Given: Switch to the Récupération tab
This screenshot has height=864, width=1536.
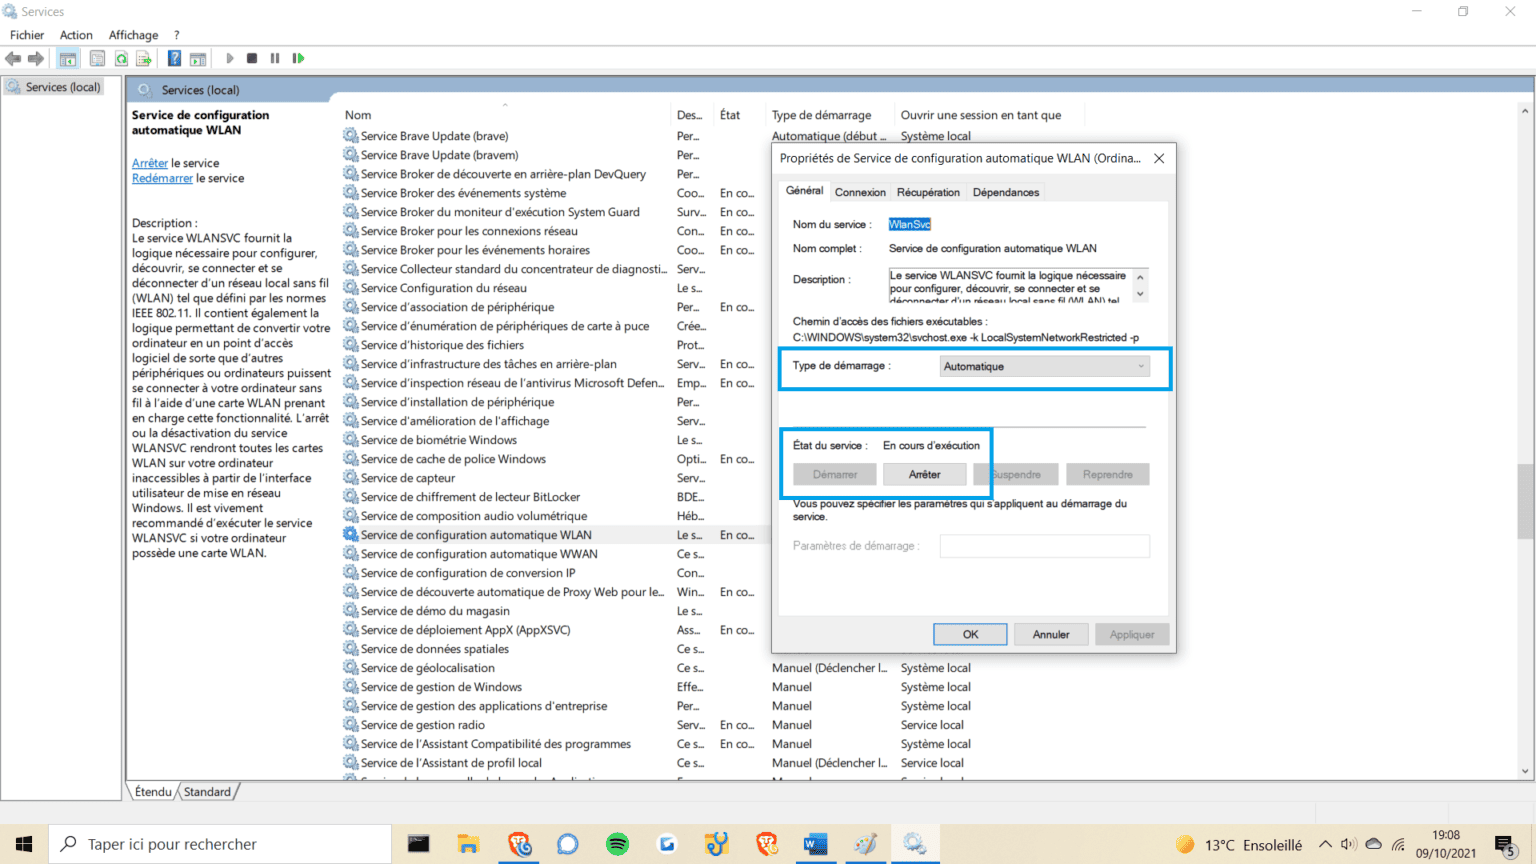Looking at the screenshot, I should (928, 192).
